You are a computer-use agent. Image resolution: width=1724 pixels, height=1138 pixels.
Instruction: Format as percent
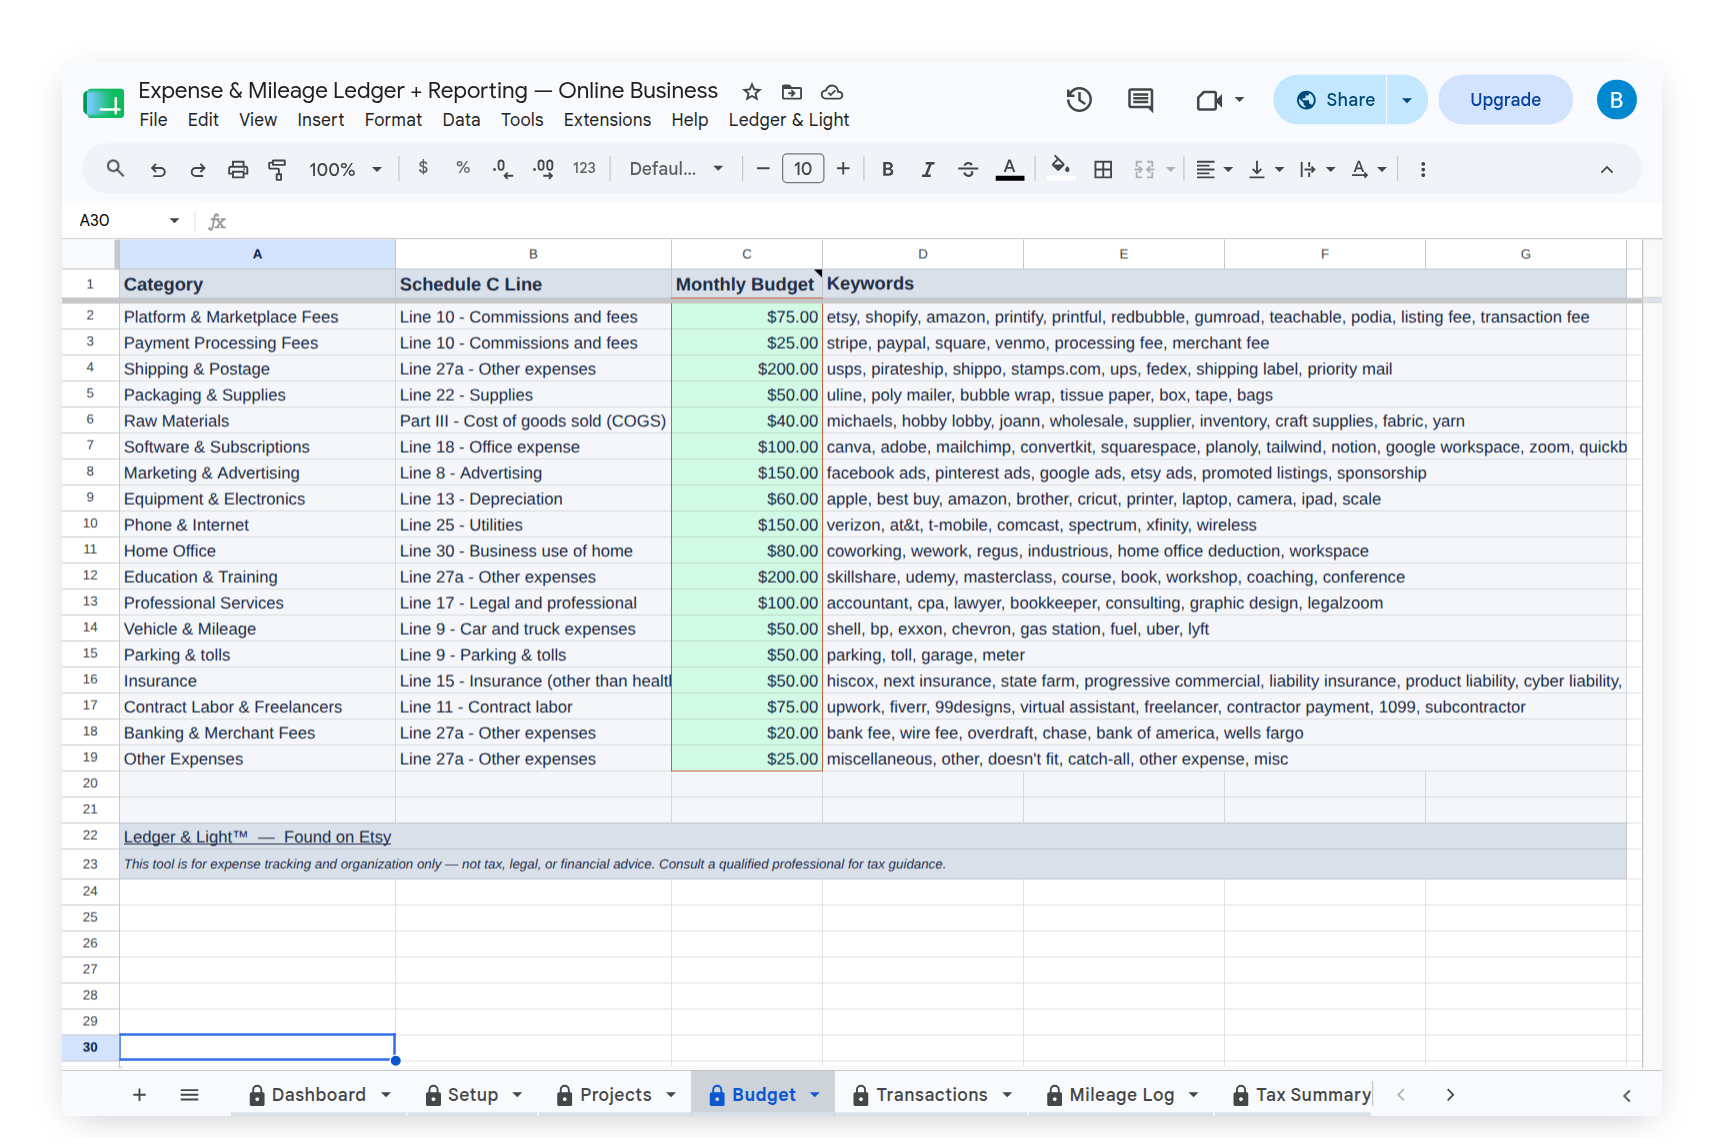click(x=463, y=168)
